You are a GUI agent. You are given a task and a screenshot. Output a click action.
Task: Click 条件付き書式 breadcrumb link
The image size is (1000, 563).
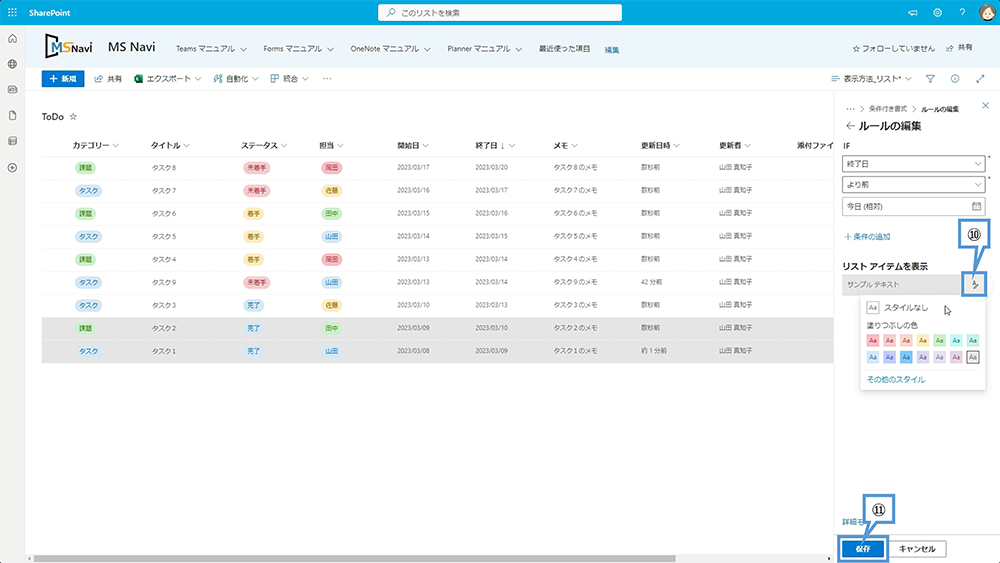click(888, 109)
